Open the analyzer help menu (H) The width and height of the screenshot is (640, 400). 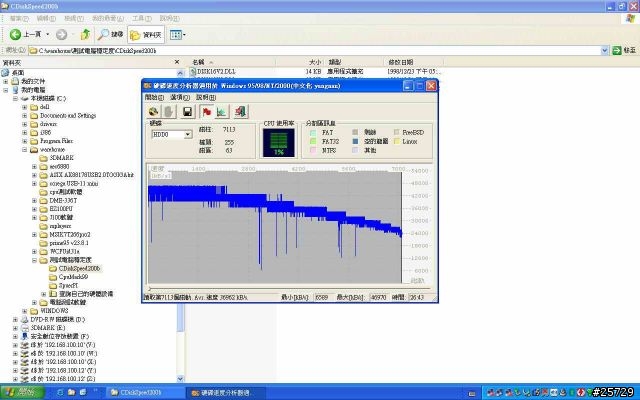point(206,97)
